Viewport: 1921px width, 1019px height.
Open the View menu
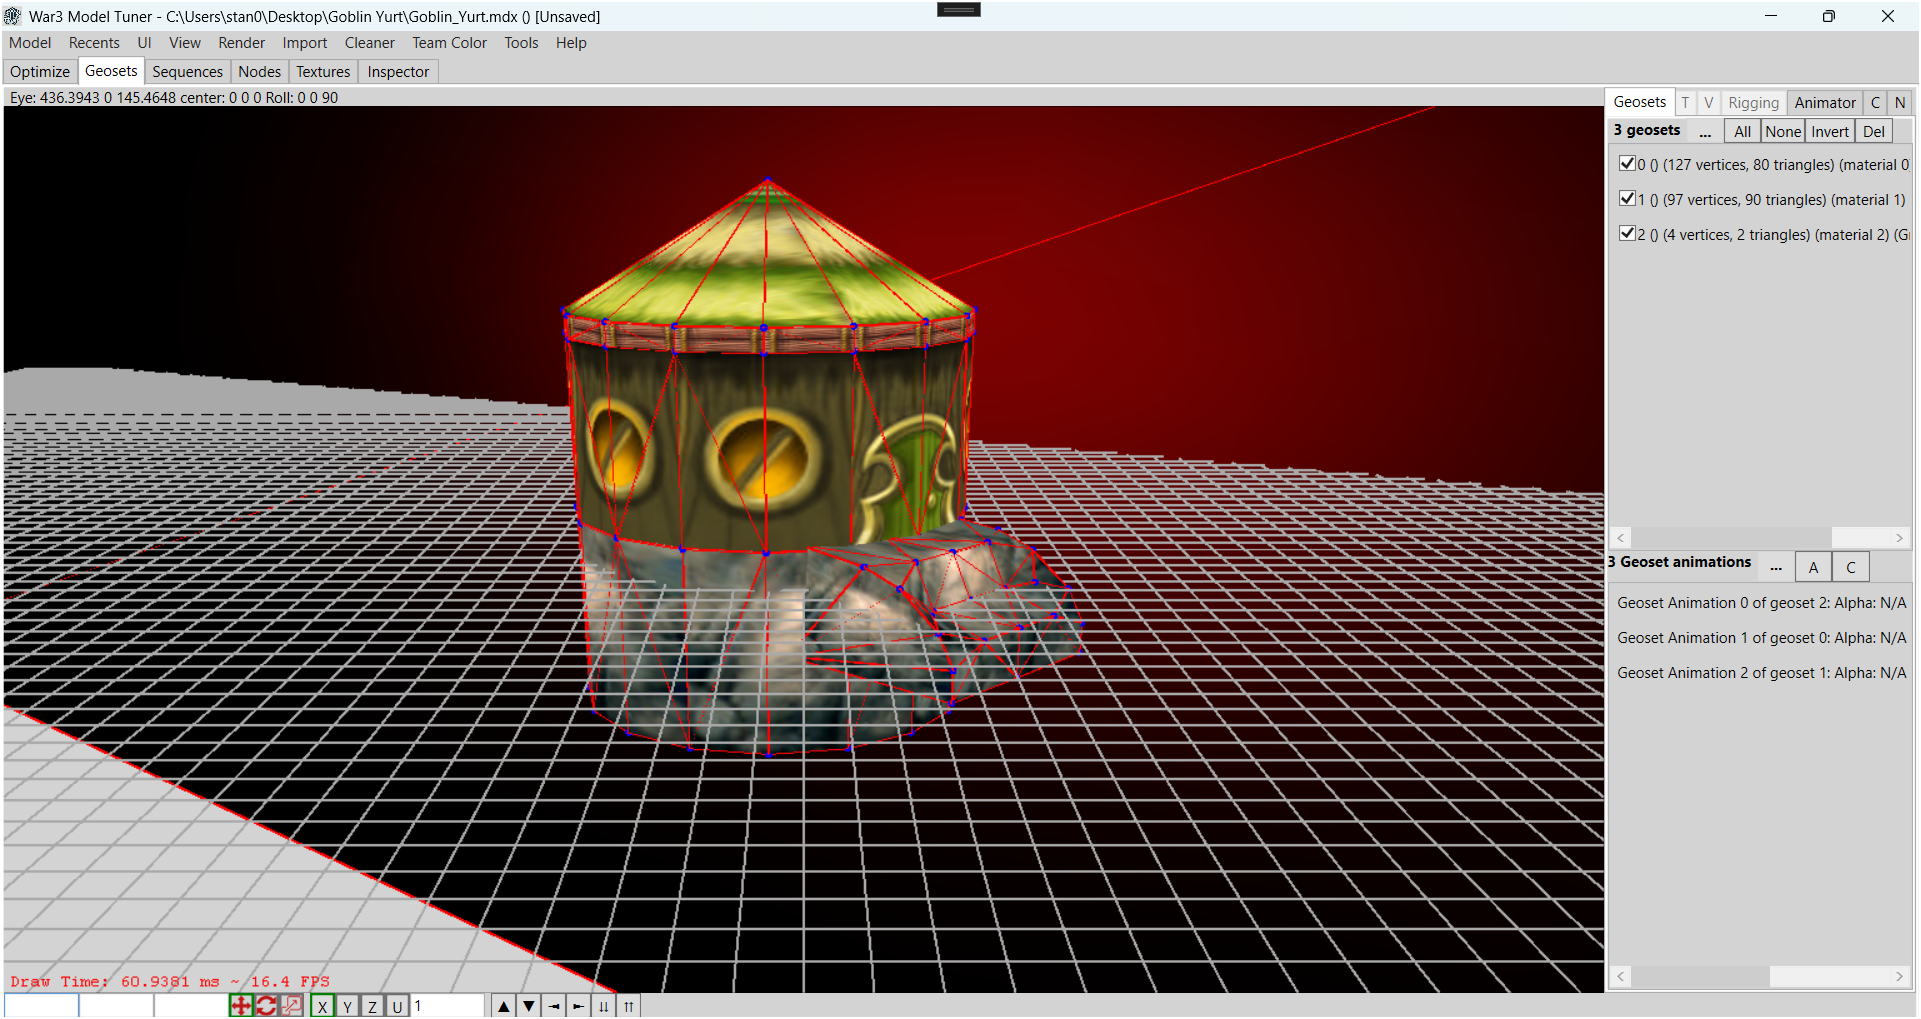point(185,43)
